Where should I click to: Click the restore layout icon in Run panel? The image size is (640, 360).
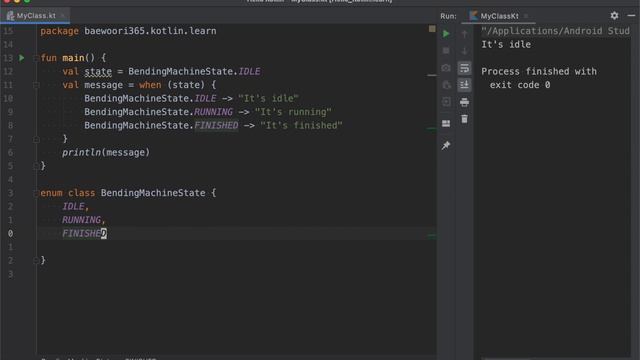pyautogui.click(x=446, y=123)
